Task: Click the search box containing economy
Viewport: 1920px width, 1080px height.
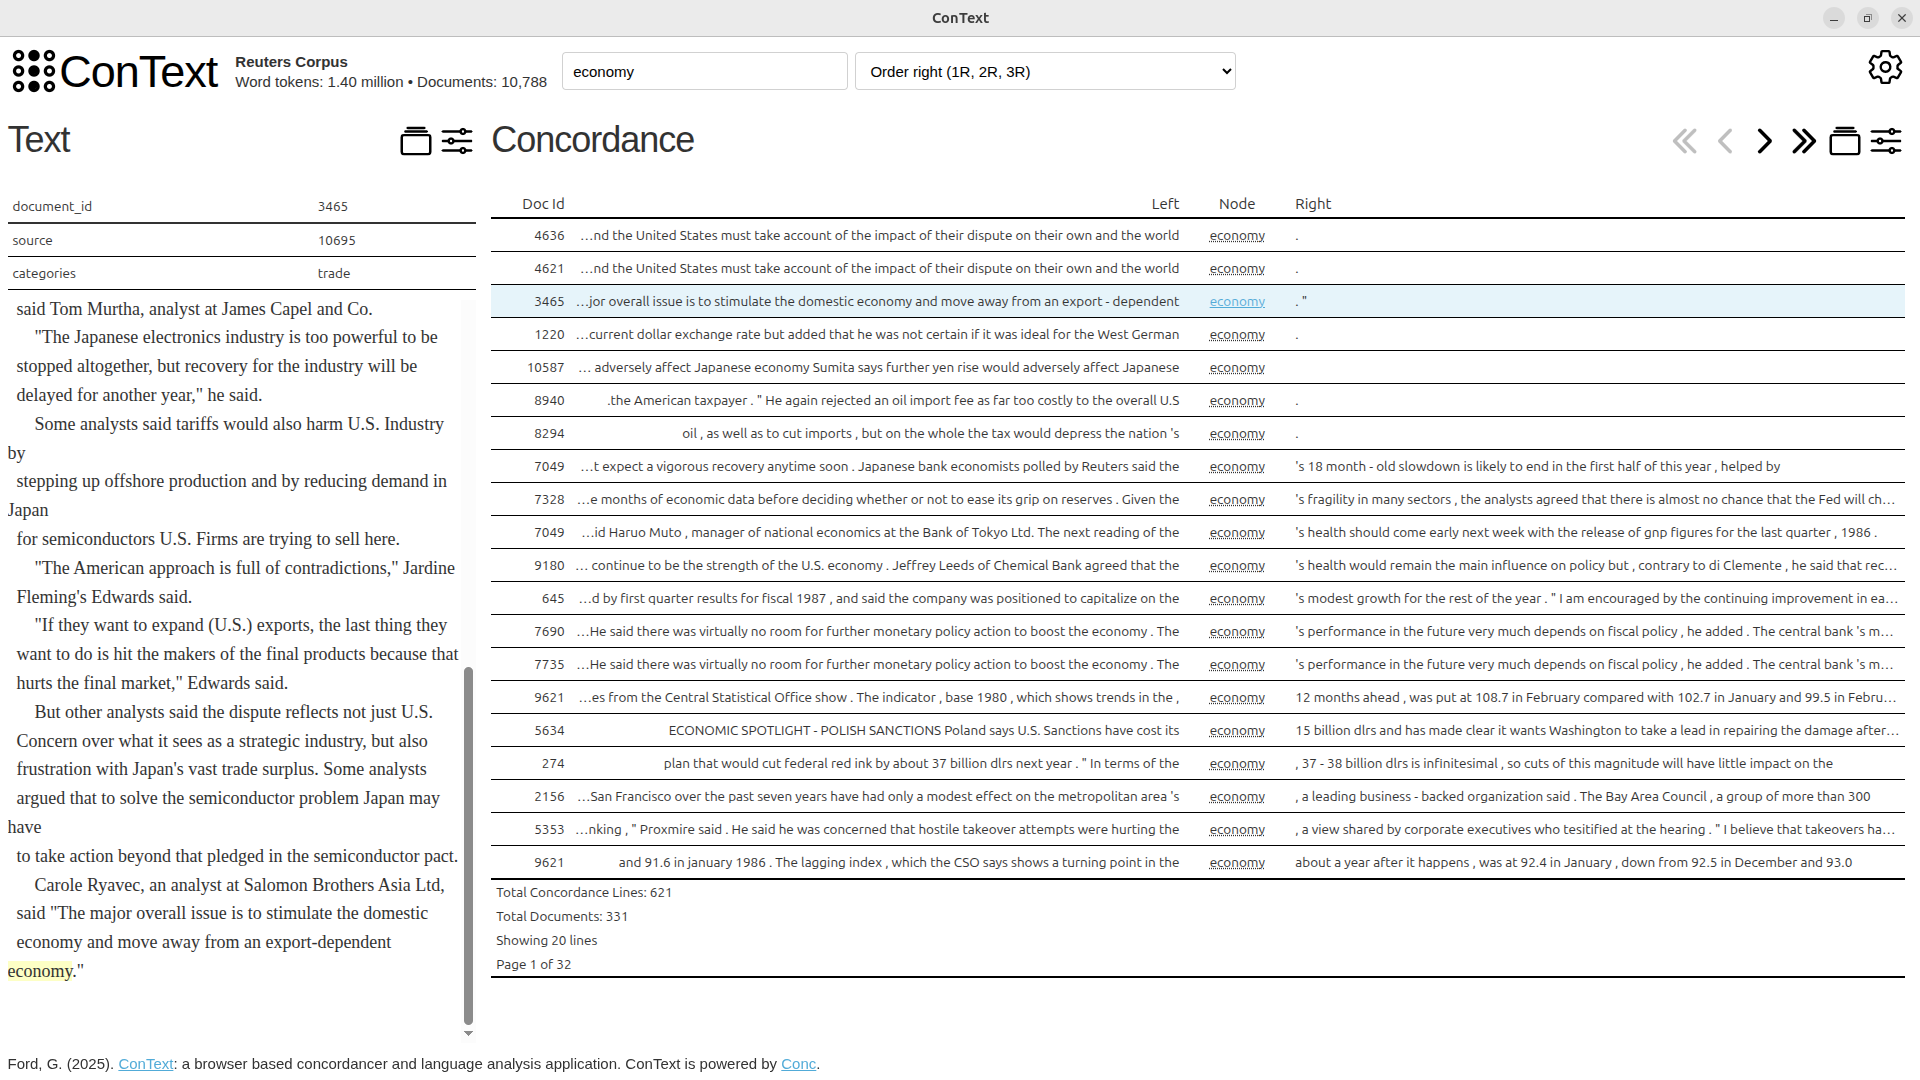Action: 704,71
